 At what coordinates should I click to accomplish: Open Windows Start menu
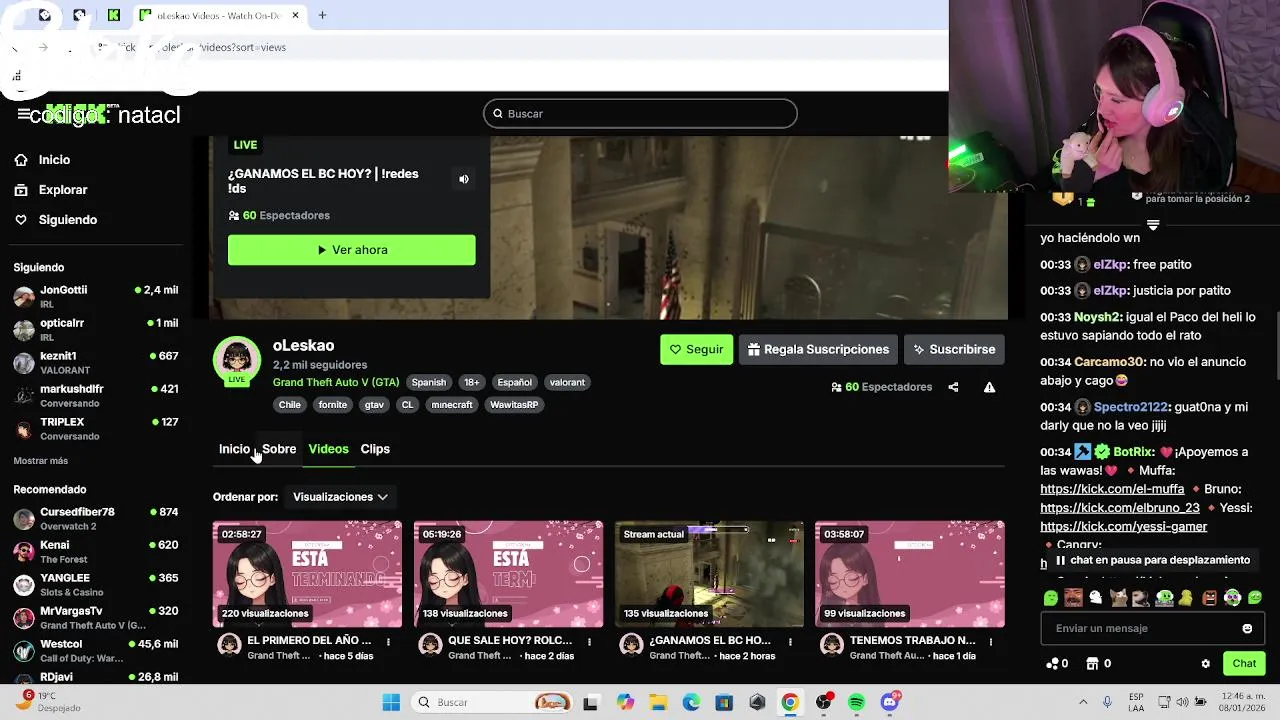(391, 702)
